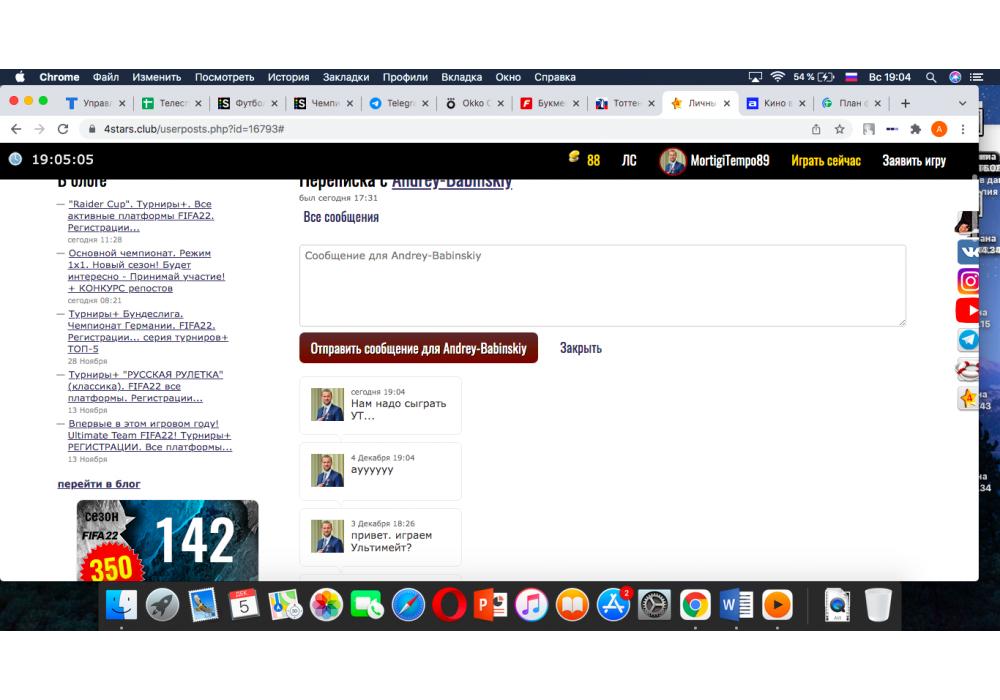Click the message text area for Andrey-Babinskiy
The image size is (1000, 700).
[x=602, y=285]
